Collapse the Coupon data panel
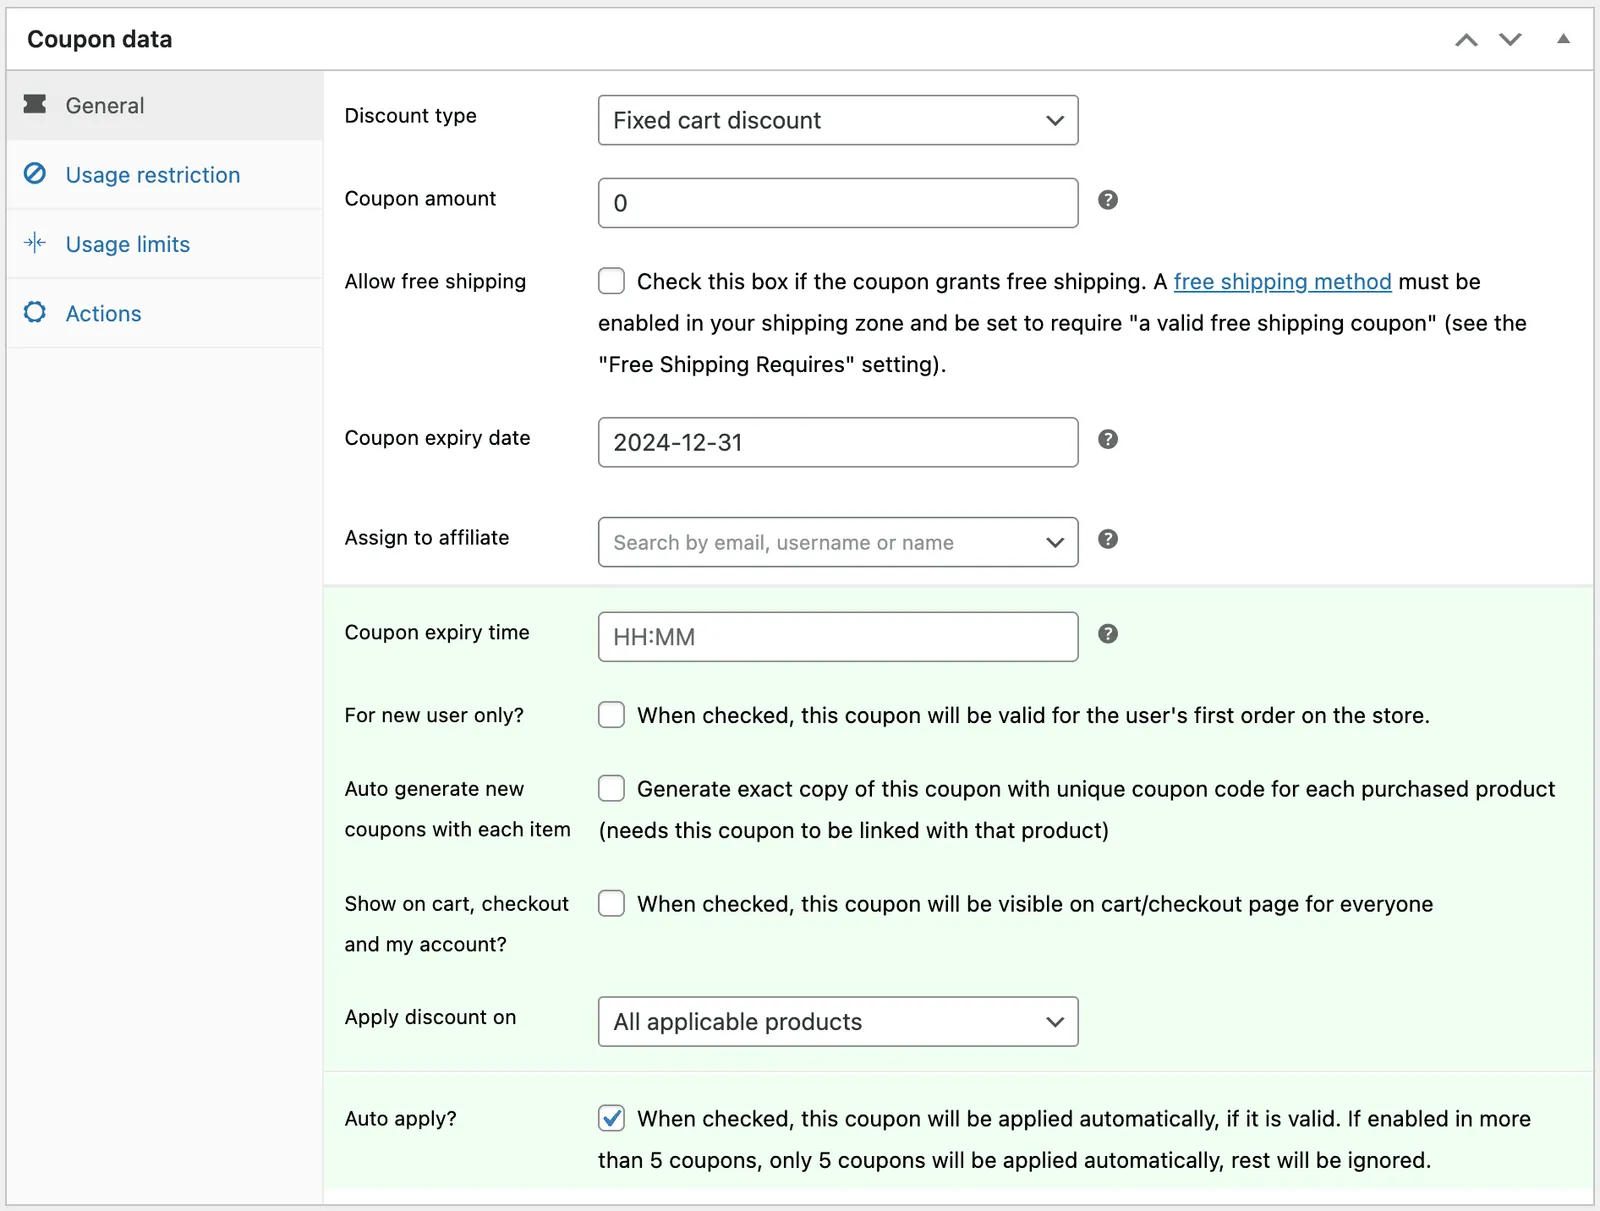1600x1211 pixels. (x=1563, y=39)
